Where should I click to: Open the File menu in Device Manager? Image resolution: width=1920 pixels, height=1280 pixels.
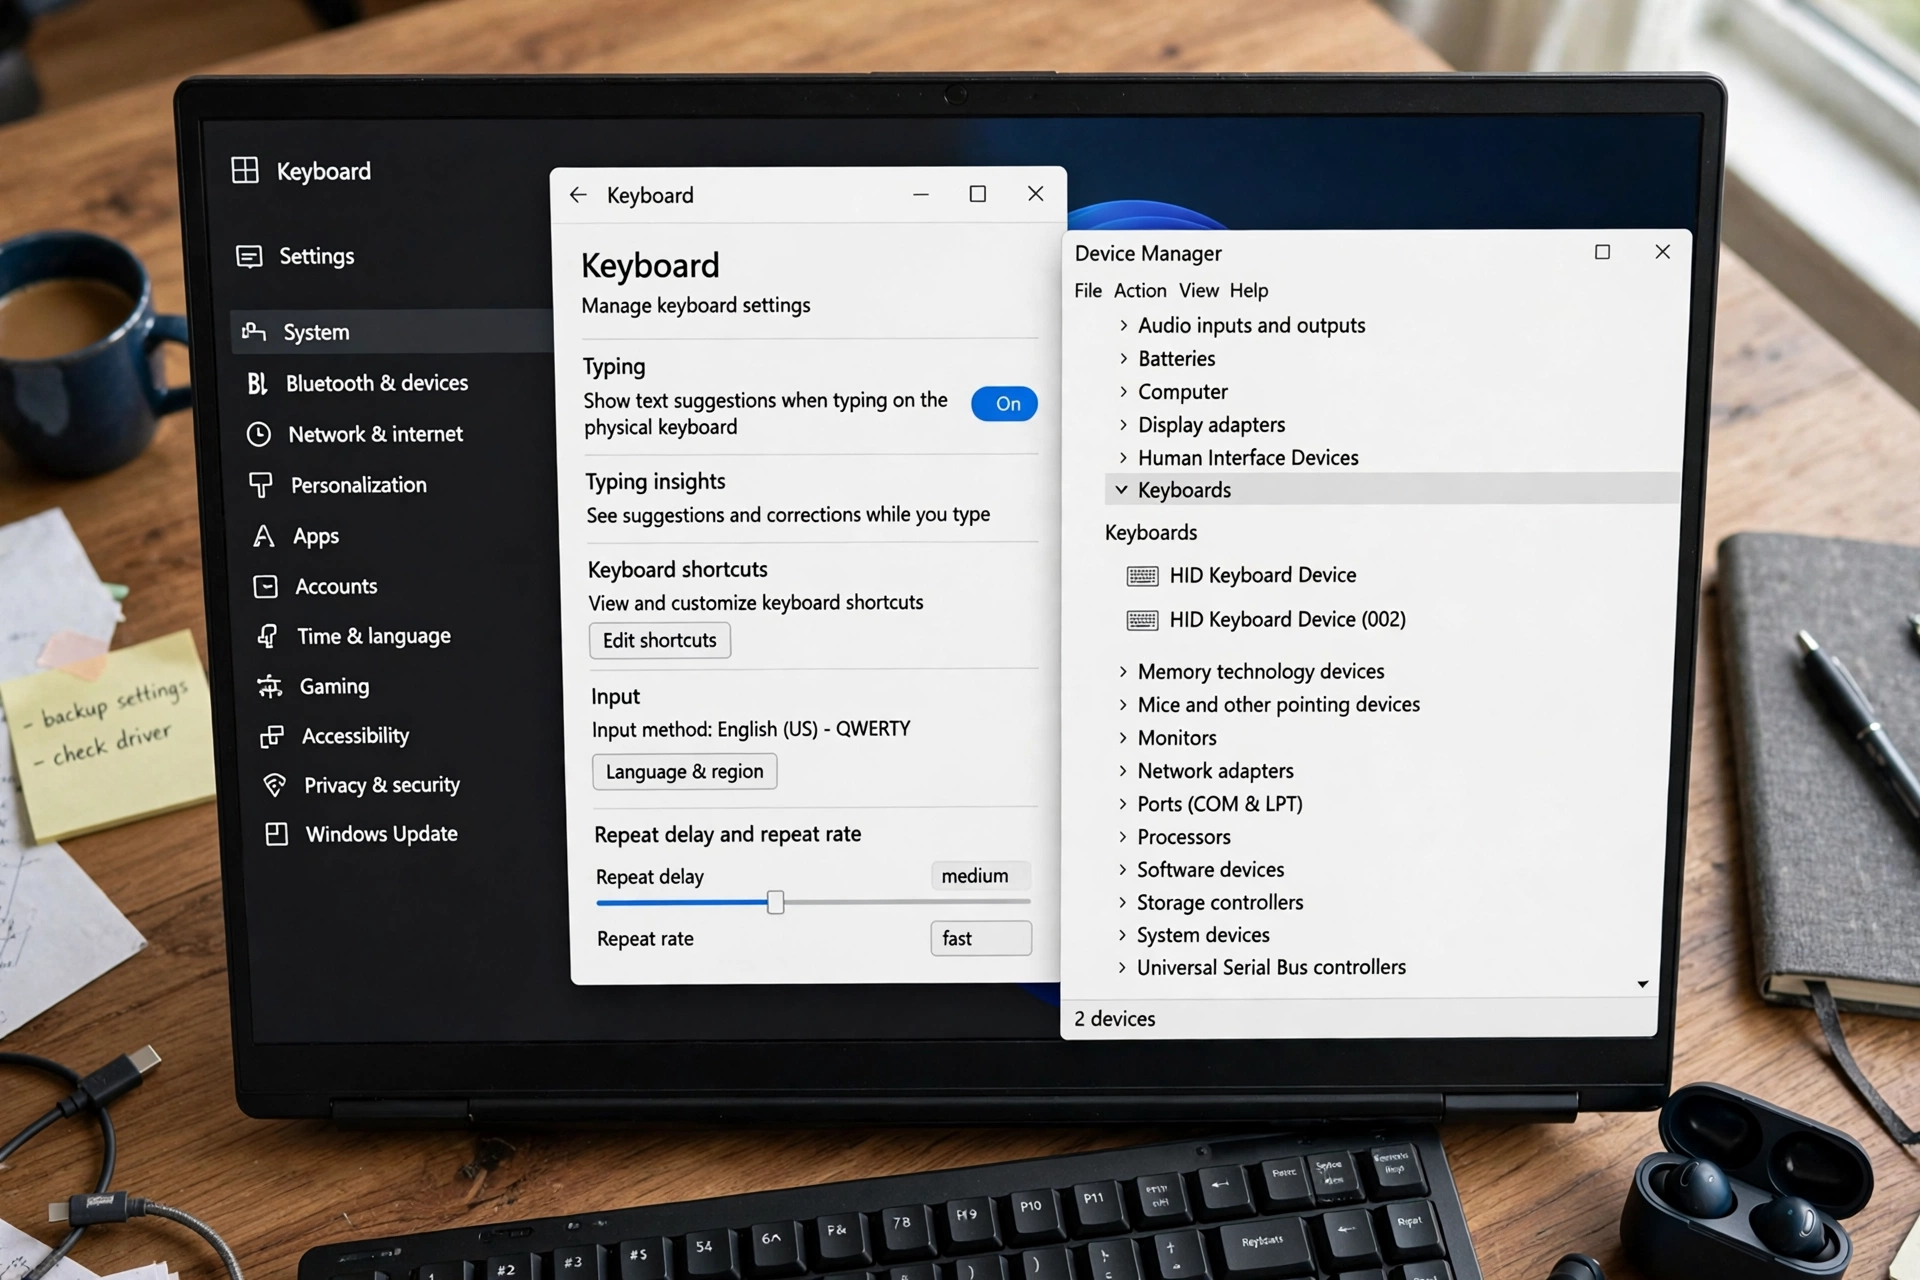tap(1088, 290)
